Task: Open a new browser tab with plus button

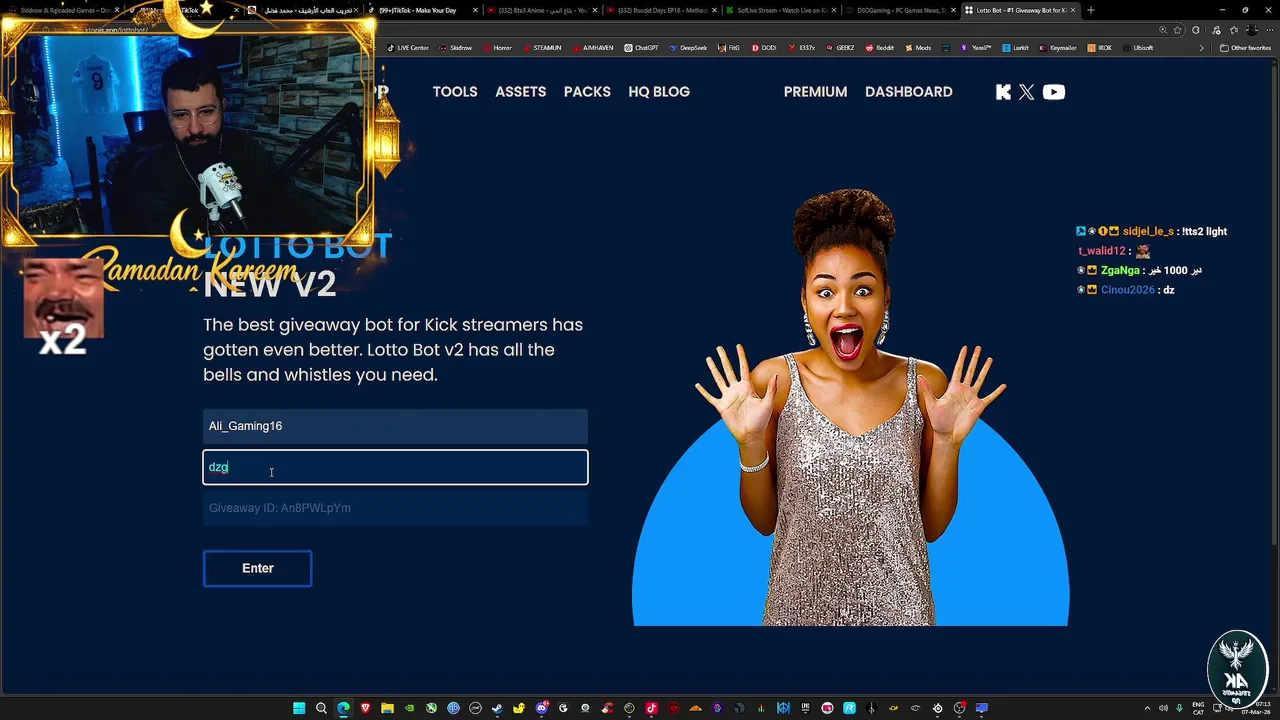Action: (x=1090, y=10)
